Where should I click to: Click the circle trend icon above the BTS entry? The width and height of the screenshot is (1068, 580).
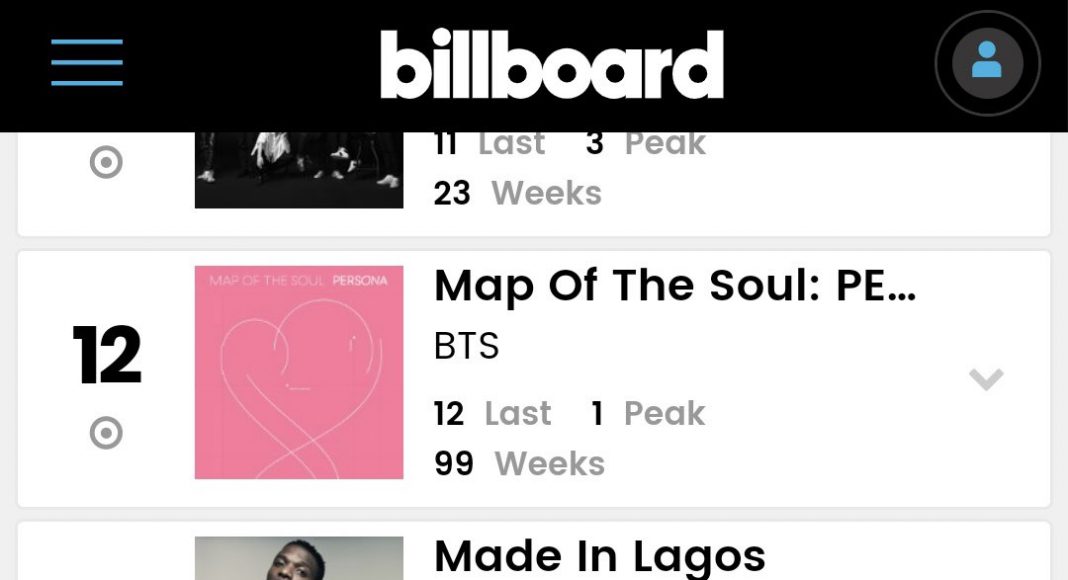click(x=106, y=162)
